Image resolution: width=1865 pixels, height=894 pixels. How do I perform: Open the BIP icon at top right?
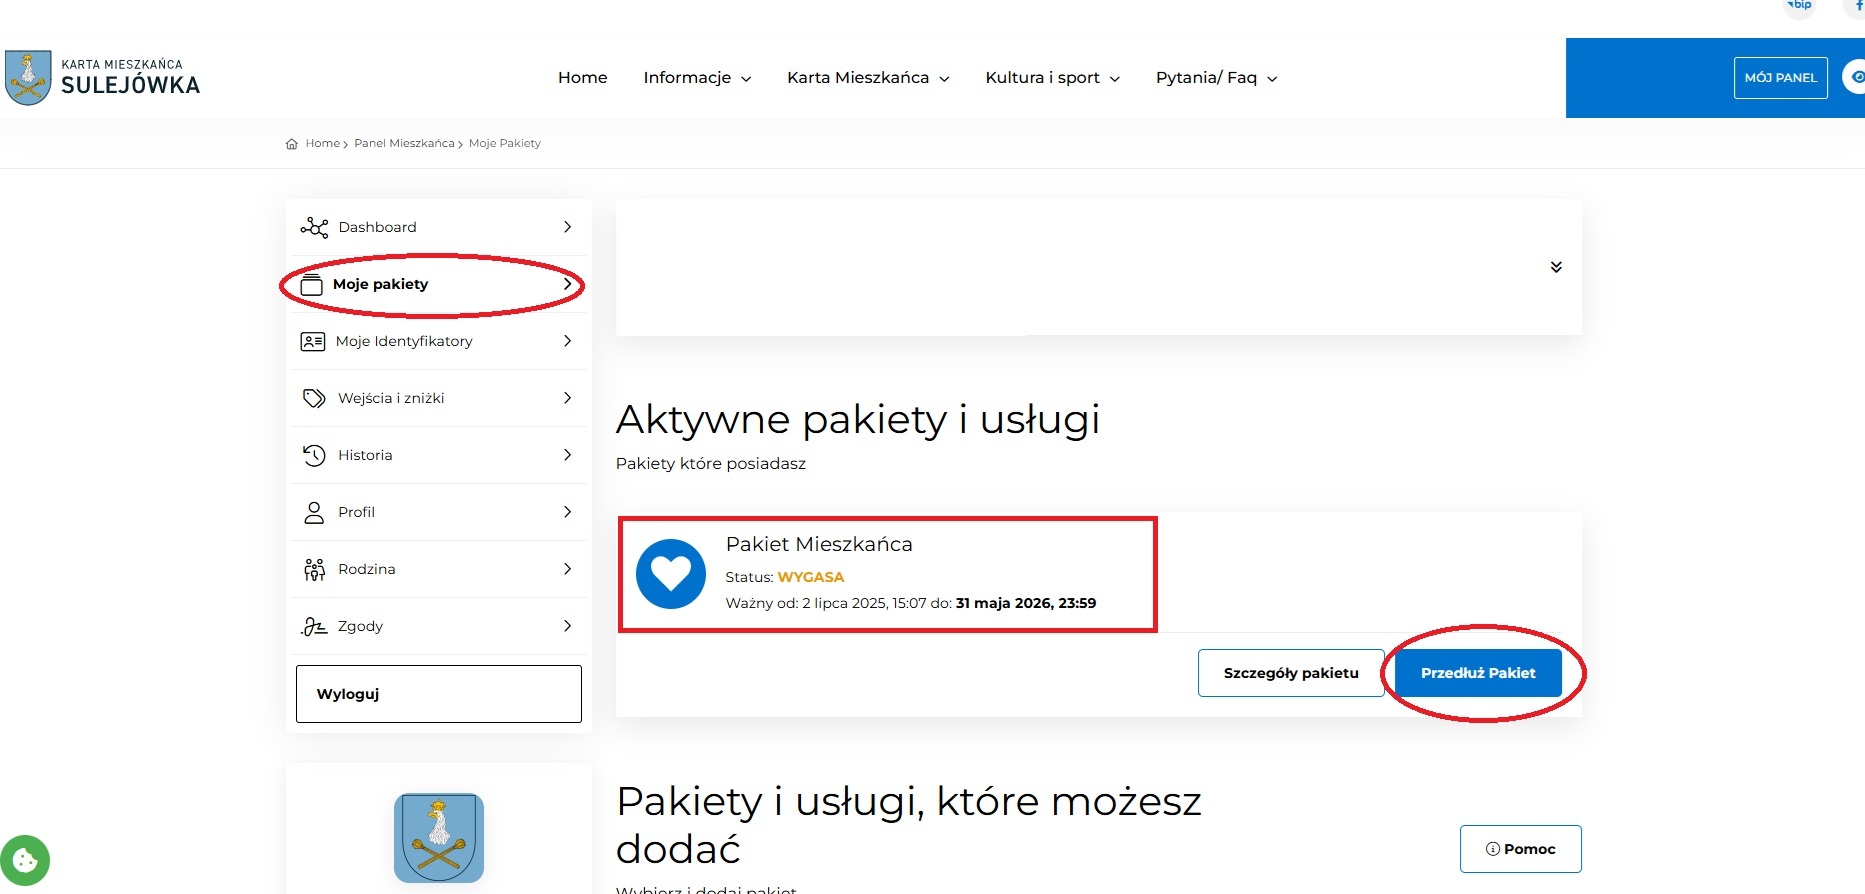coord(1800,6)
